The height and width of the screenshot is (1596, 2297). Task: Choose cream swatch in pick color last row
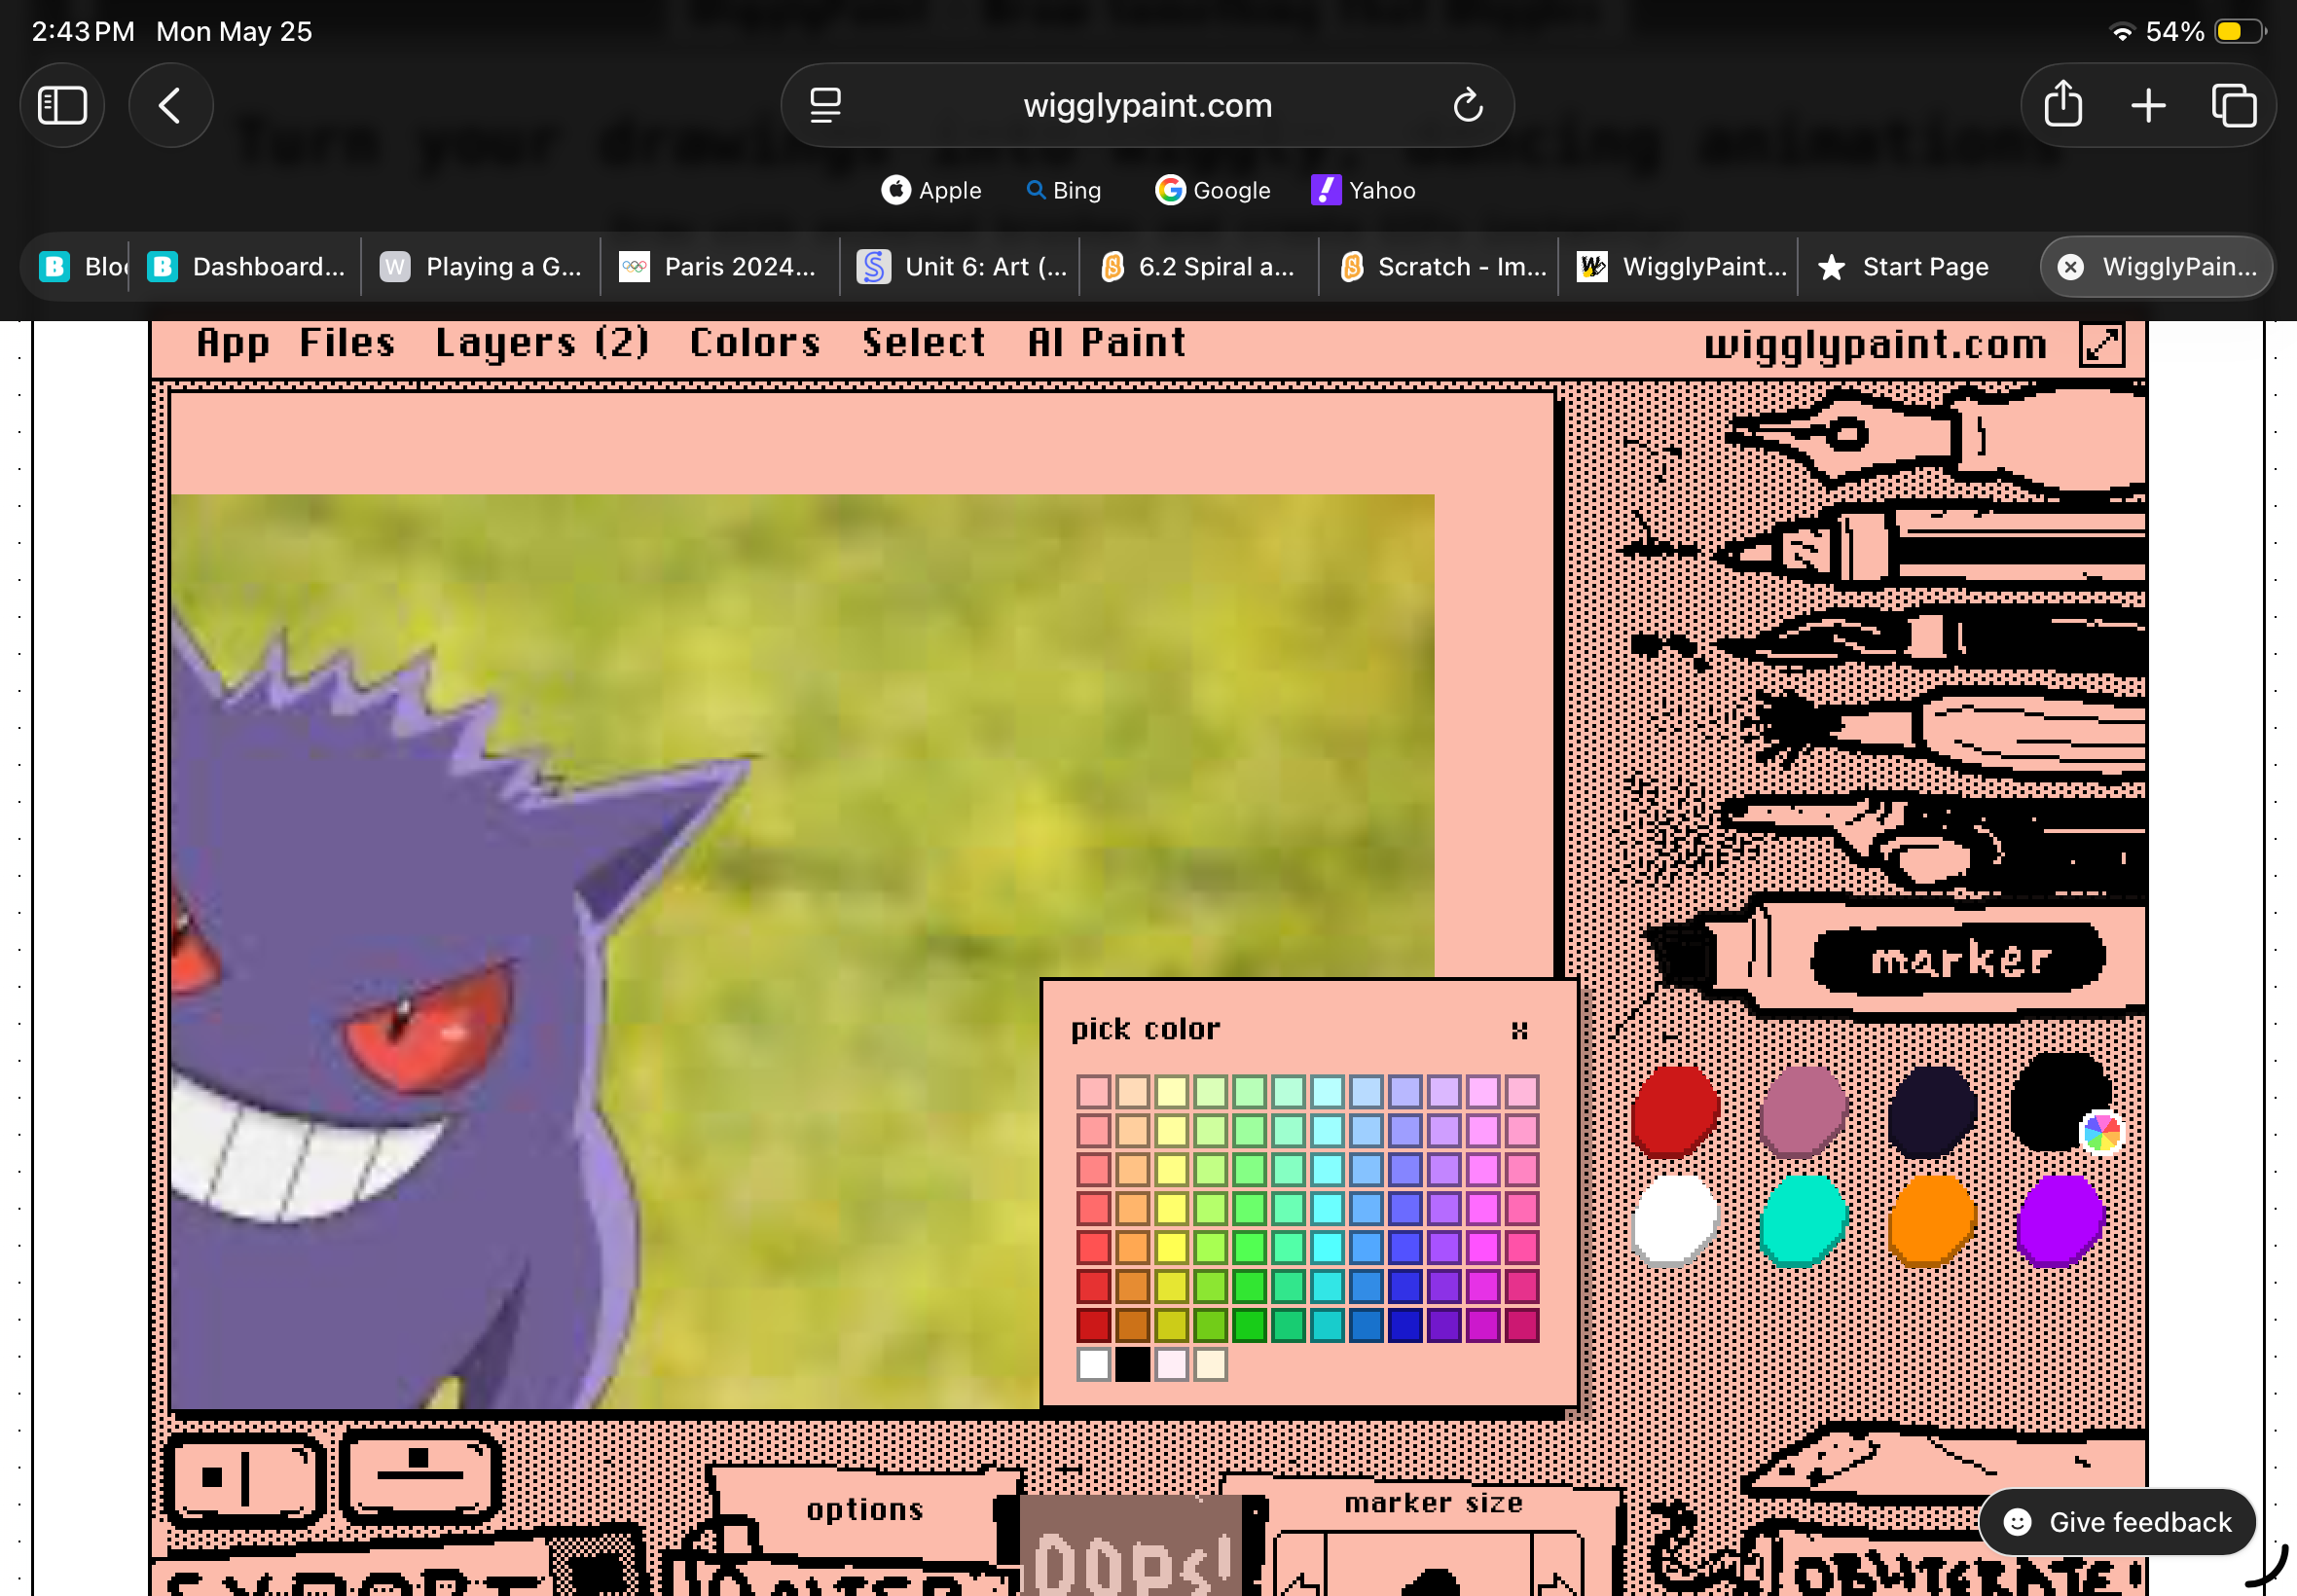[x=1210, y=1364]
